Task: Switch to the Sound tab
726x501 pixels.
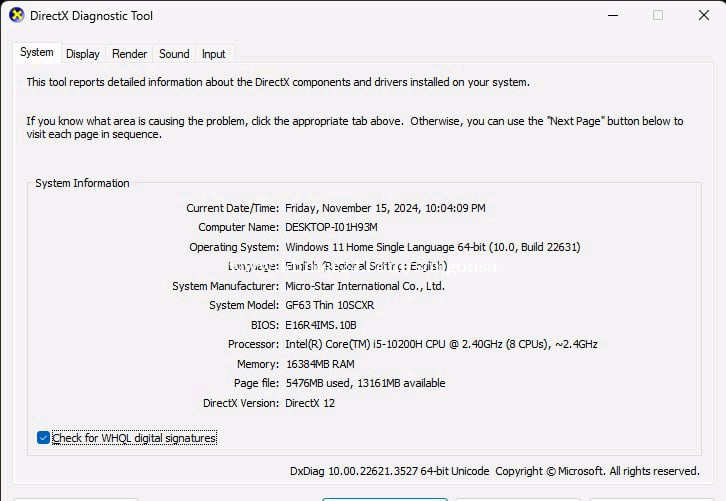Action: [x=174, y=54]
